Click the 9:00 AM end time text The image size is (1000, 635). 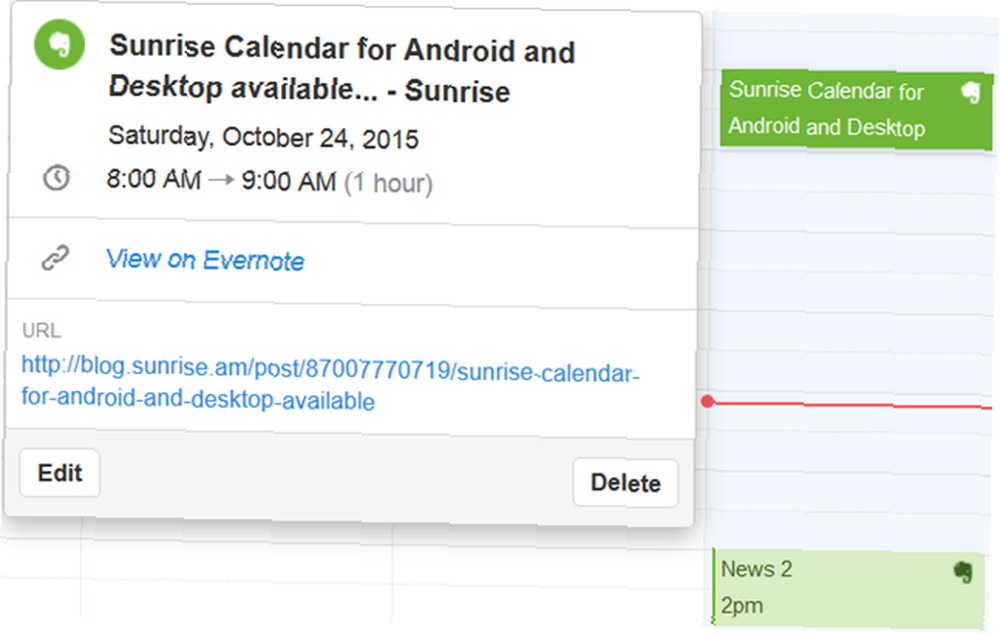pos(289,182)
